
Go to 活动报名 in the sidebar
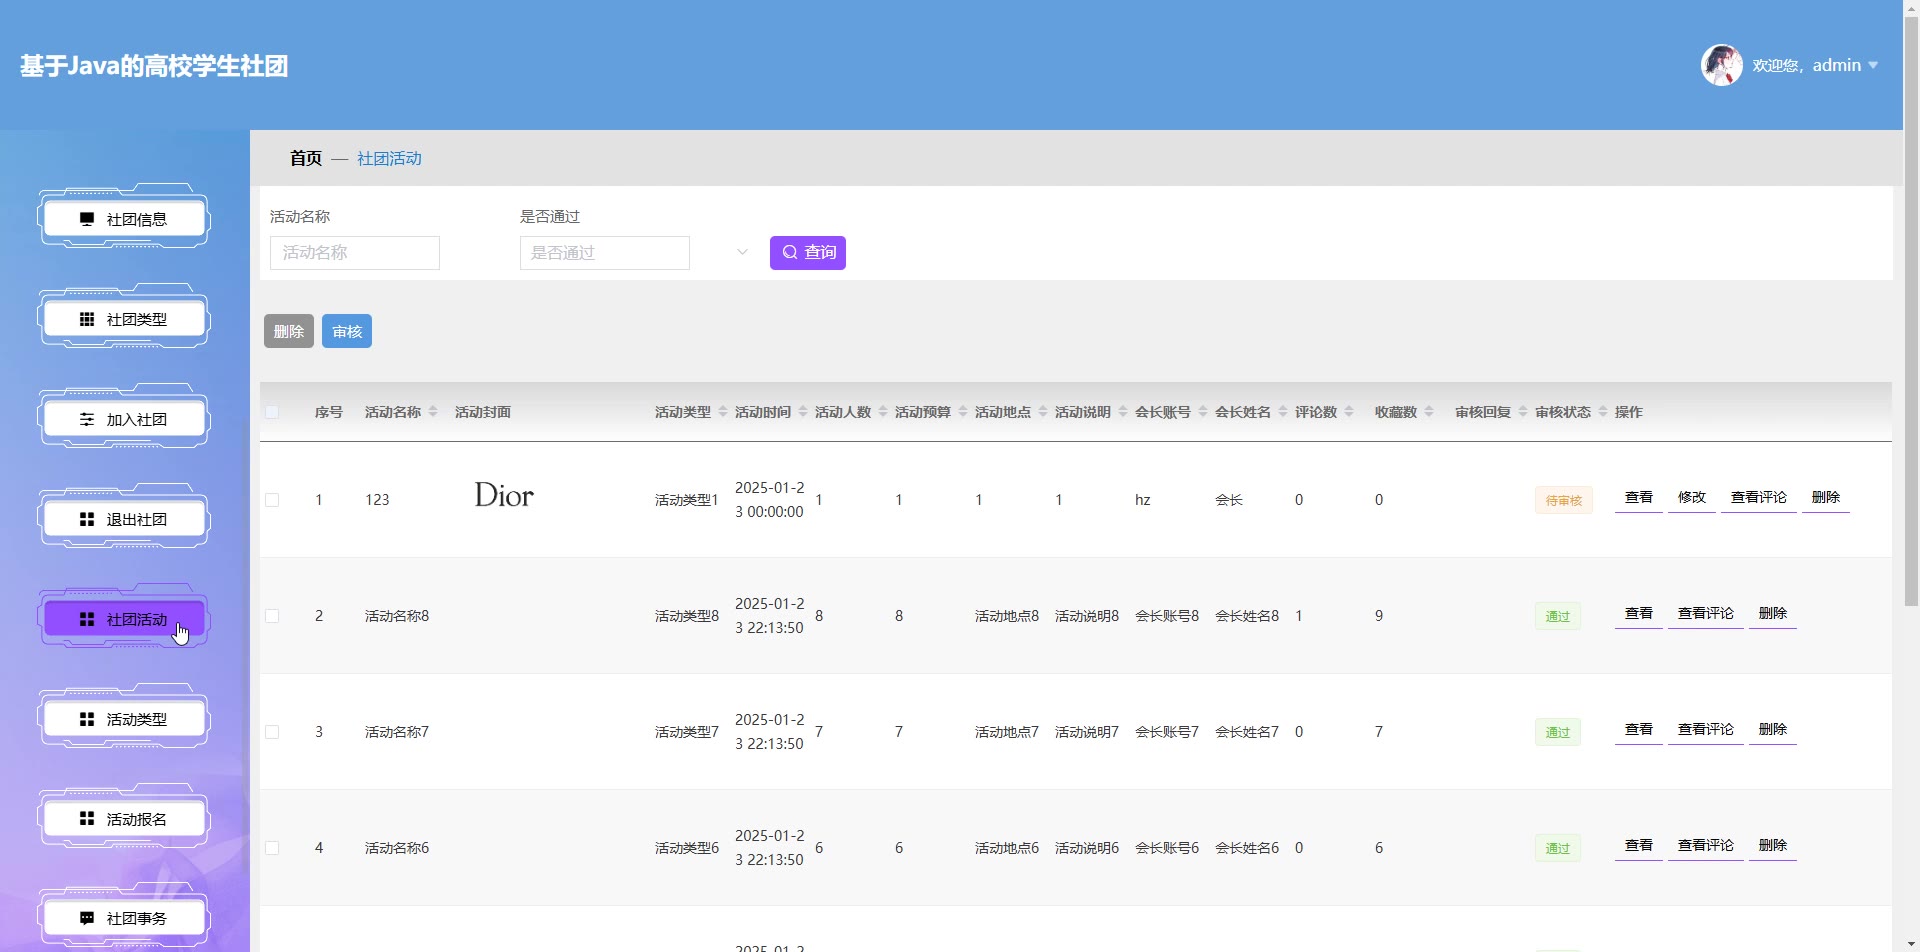point(124,819)
